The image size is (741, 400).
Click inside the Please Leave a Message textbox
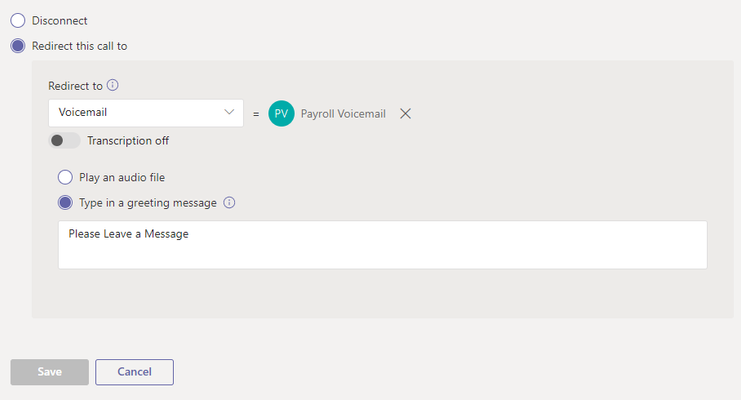(x=383, y=245)
